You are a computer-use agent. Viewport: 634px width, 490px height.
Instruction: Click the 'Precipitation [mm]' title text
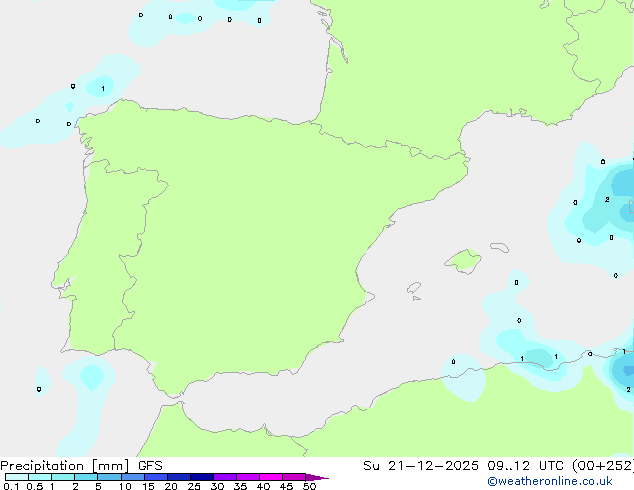pos(64,466)
